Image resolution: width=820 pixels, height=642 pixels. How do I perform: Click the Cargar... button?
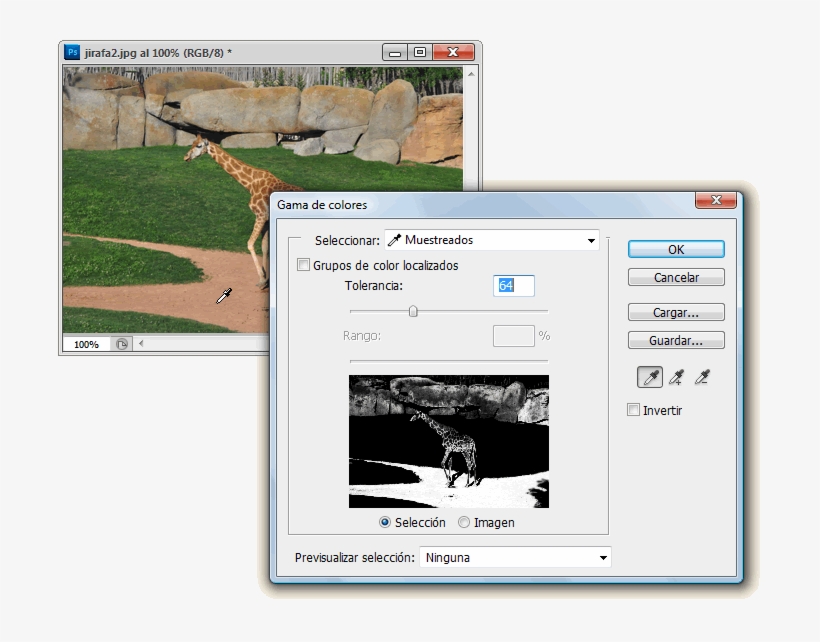click(676, 313)
